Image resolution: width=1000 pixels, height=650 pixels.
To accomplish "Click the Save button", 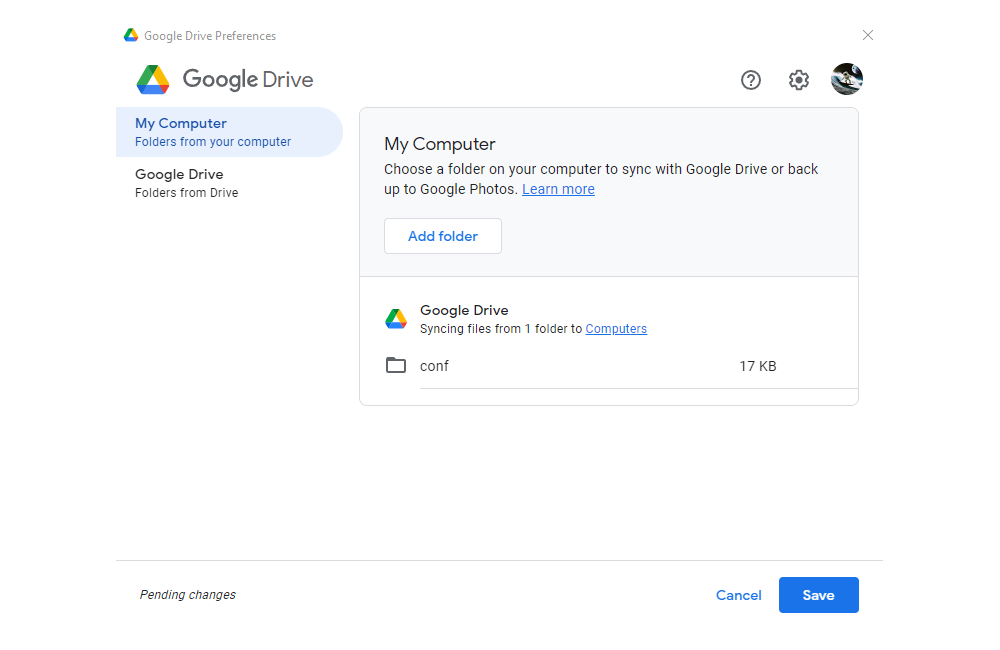I will click(818, 595).
